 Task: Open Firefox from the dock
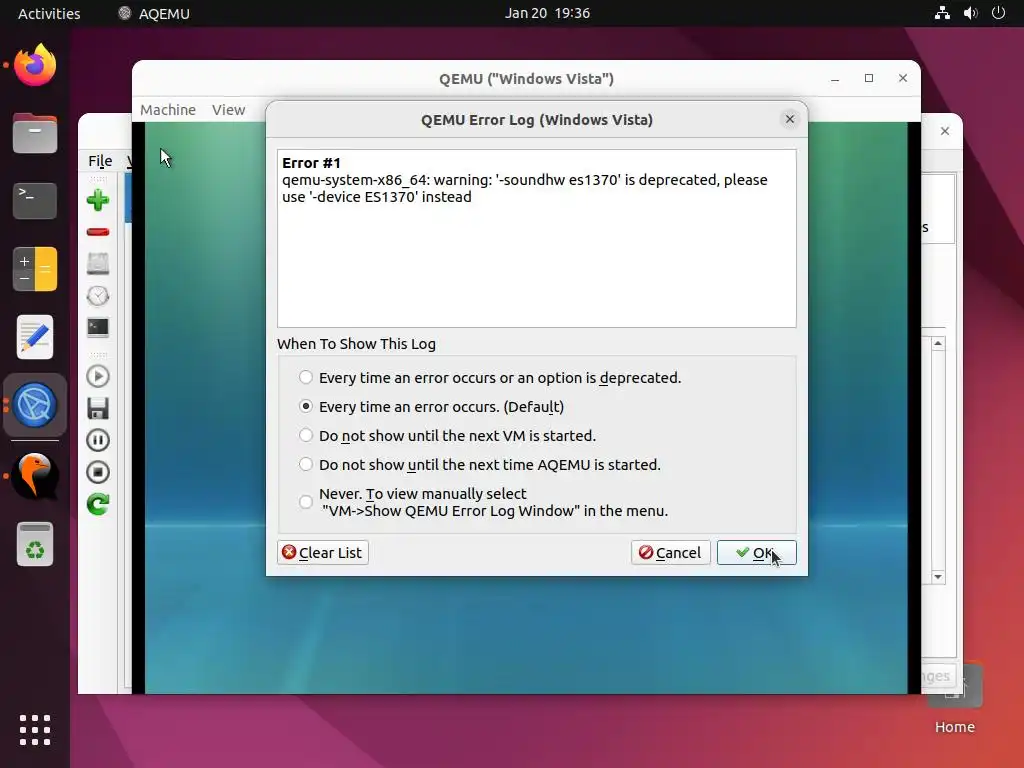35,65
